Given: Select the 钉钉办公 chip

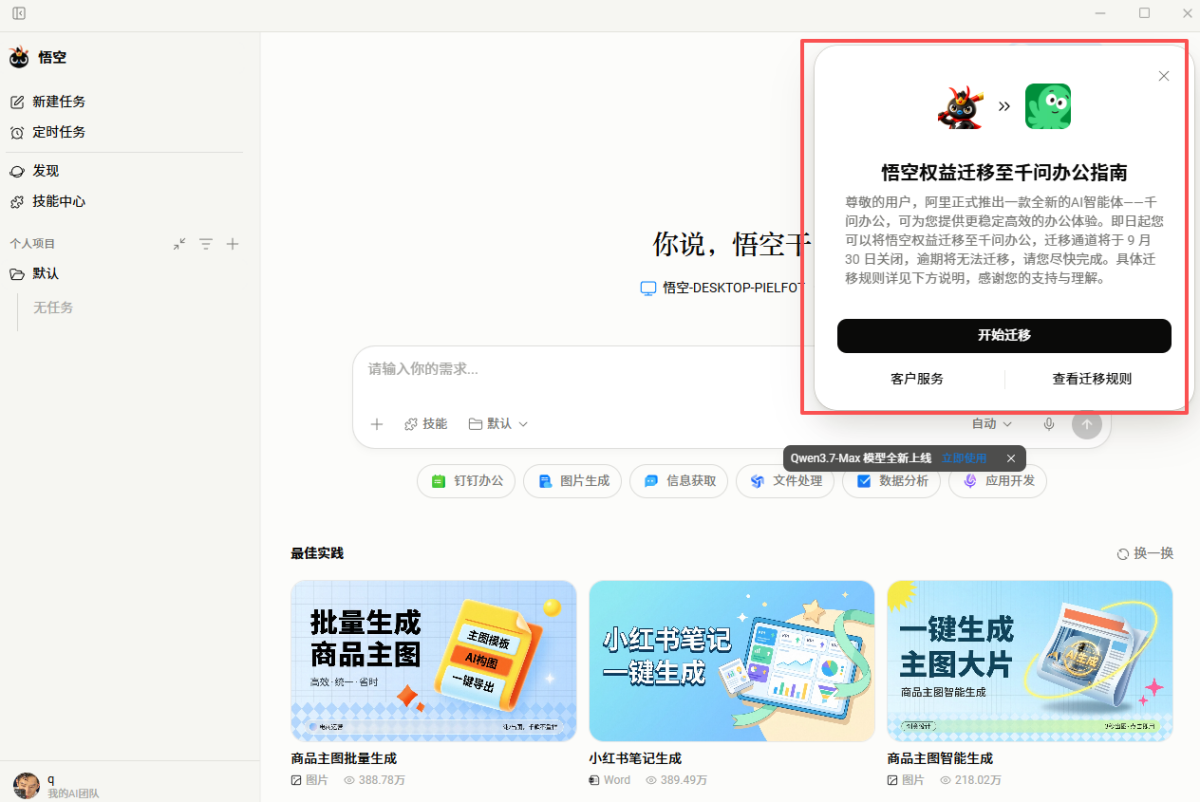Looking at the screenshot, I should pos(467,481).
